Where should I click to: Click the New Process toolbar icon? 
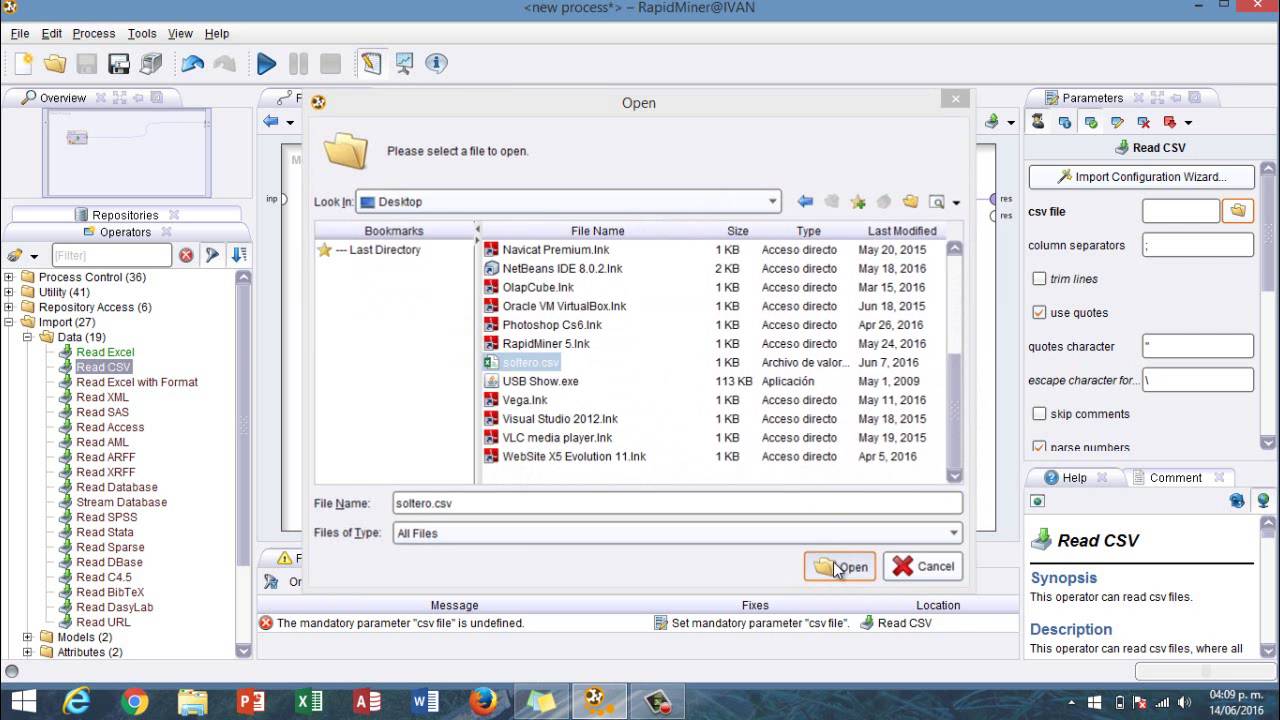point(24,64)
